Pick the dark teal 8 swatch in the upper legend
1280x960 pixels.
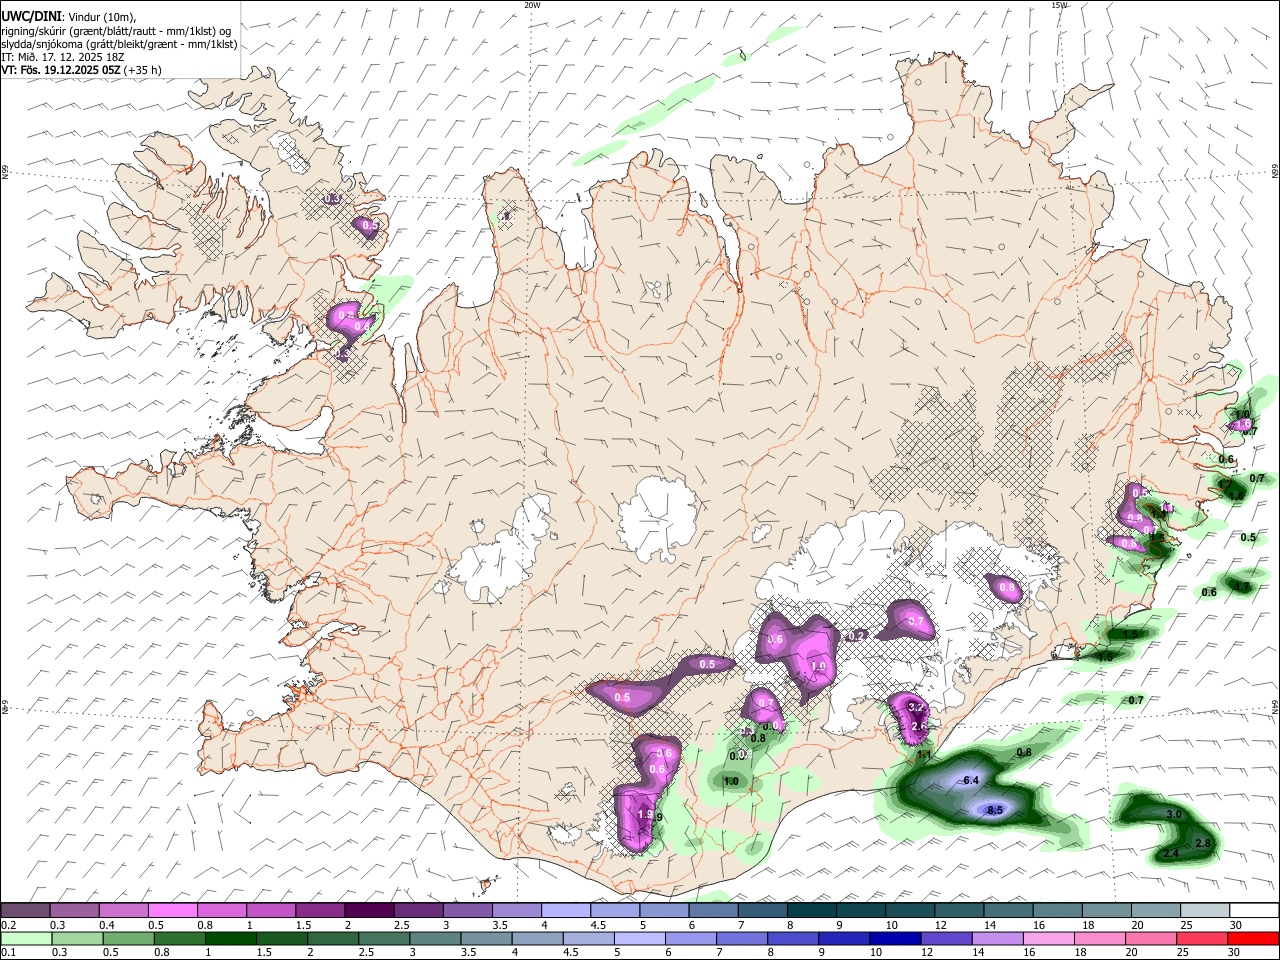tap(811, 911)
